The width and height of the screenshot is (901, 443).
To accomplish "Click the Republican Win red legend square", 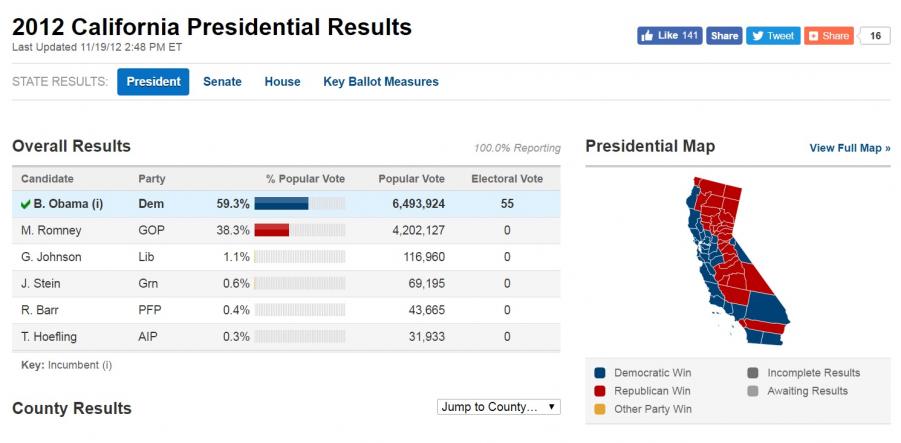I will 600,391.
